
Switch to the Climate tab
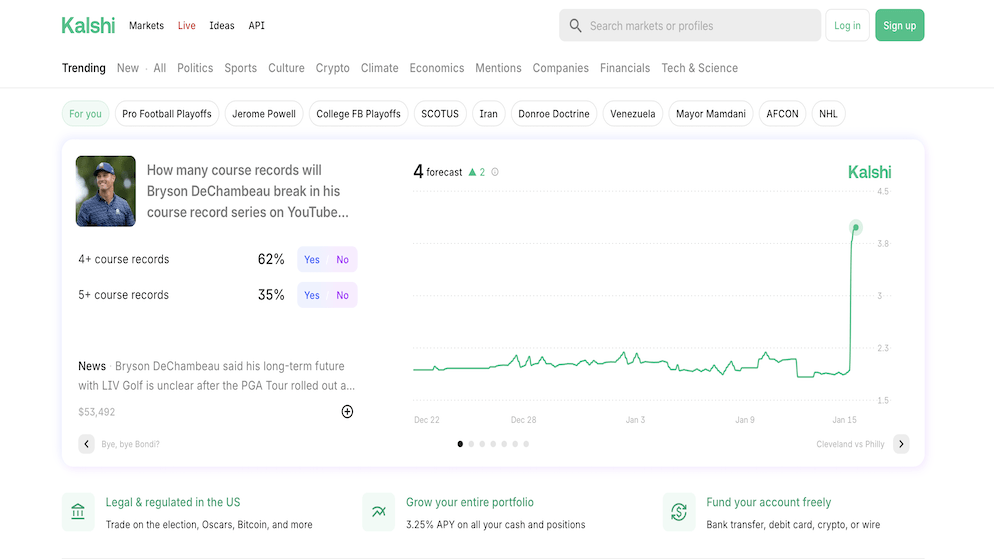pos(380,68)
